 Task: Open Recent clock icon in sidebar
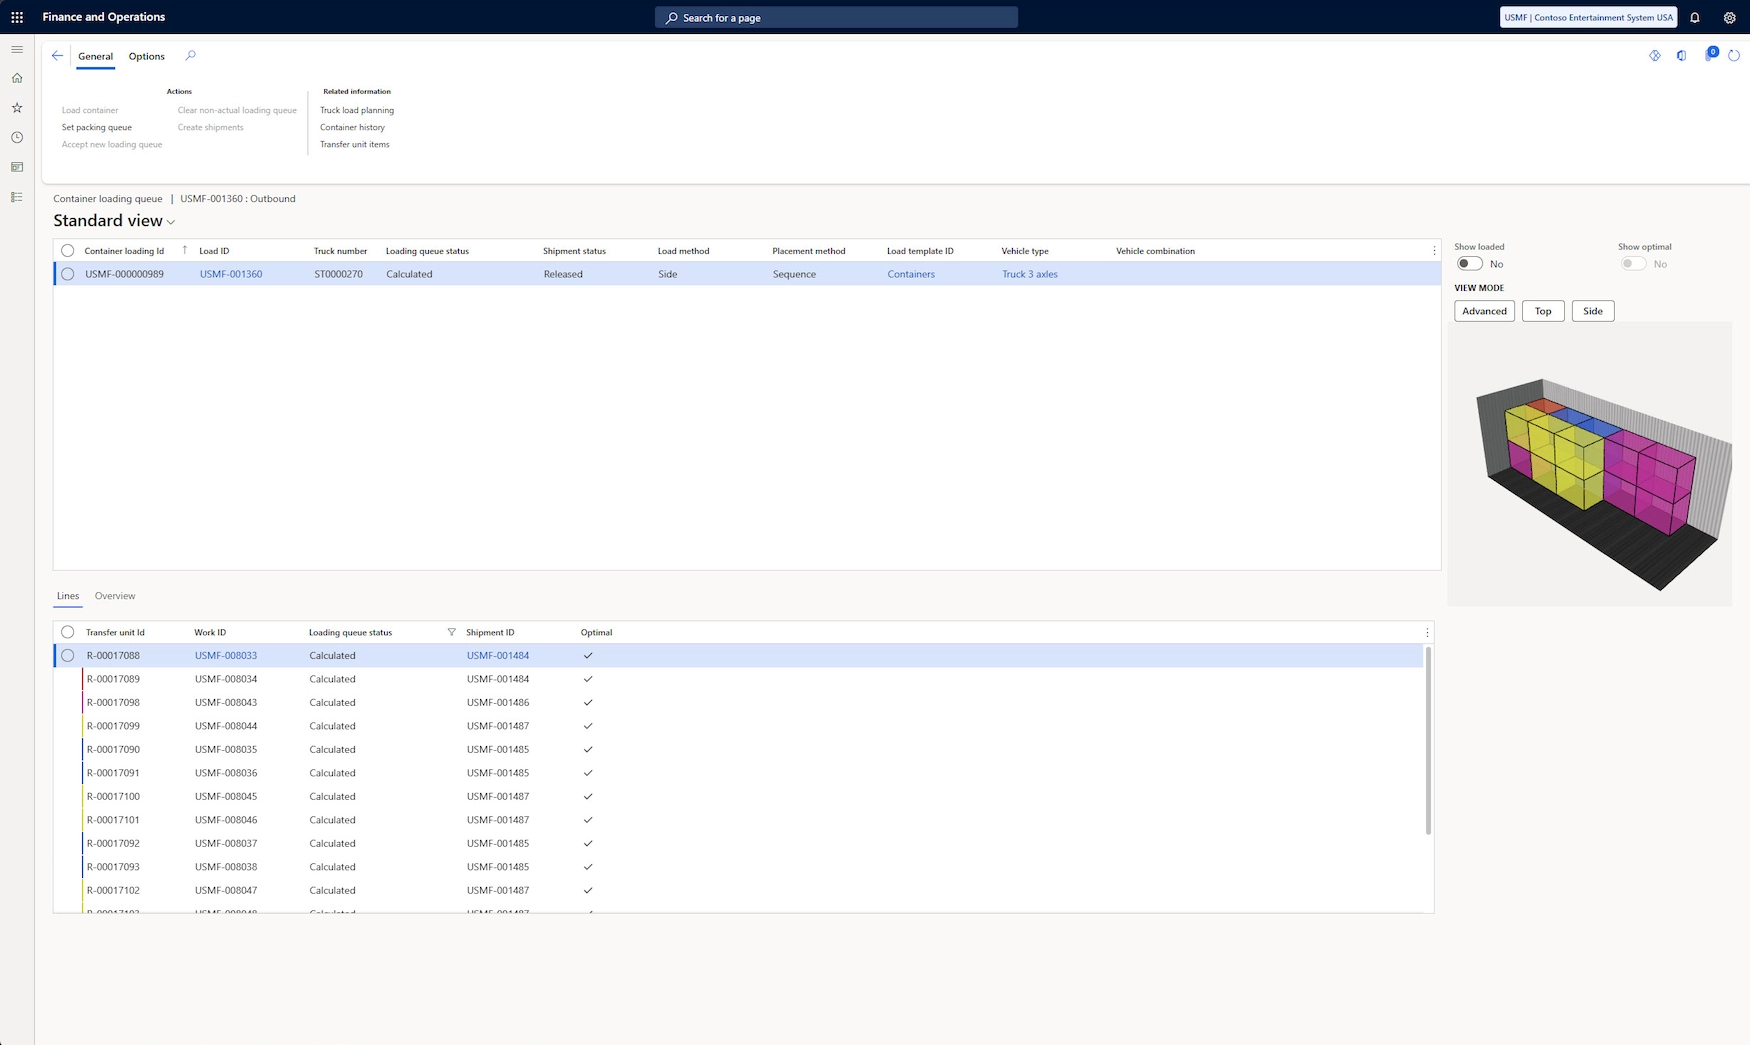tap(17, 138)
